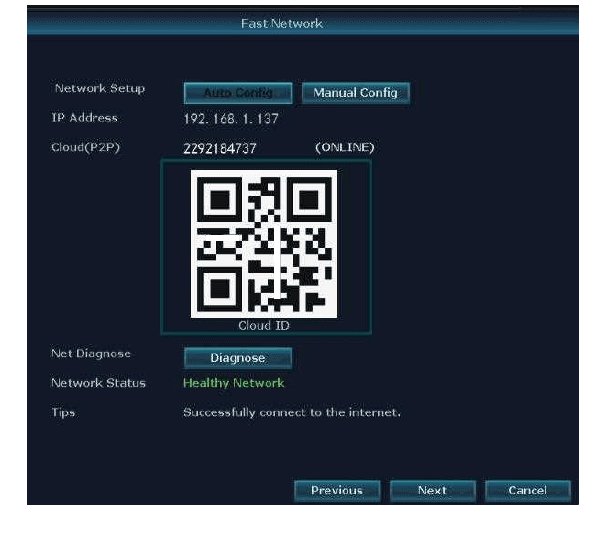This screenshot has width=600, height=540.
Task: Click the Net Diagnose label
Action: coord(91,354)
